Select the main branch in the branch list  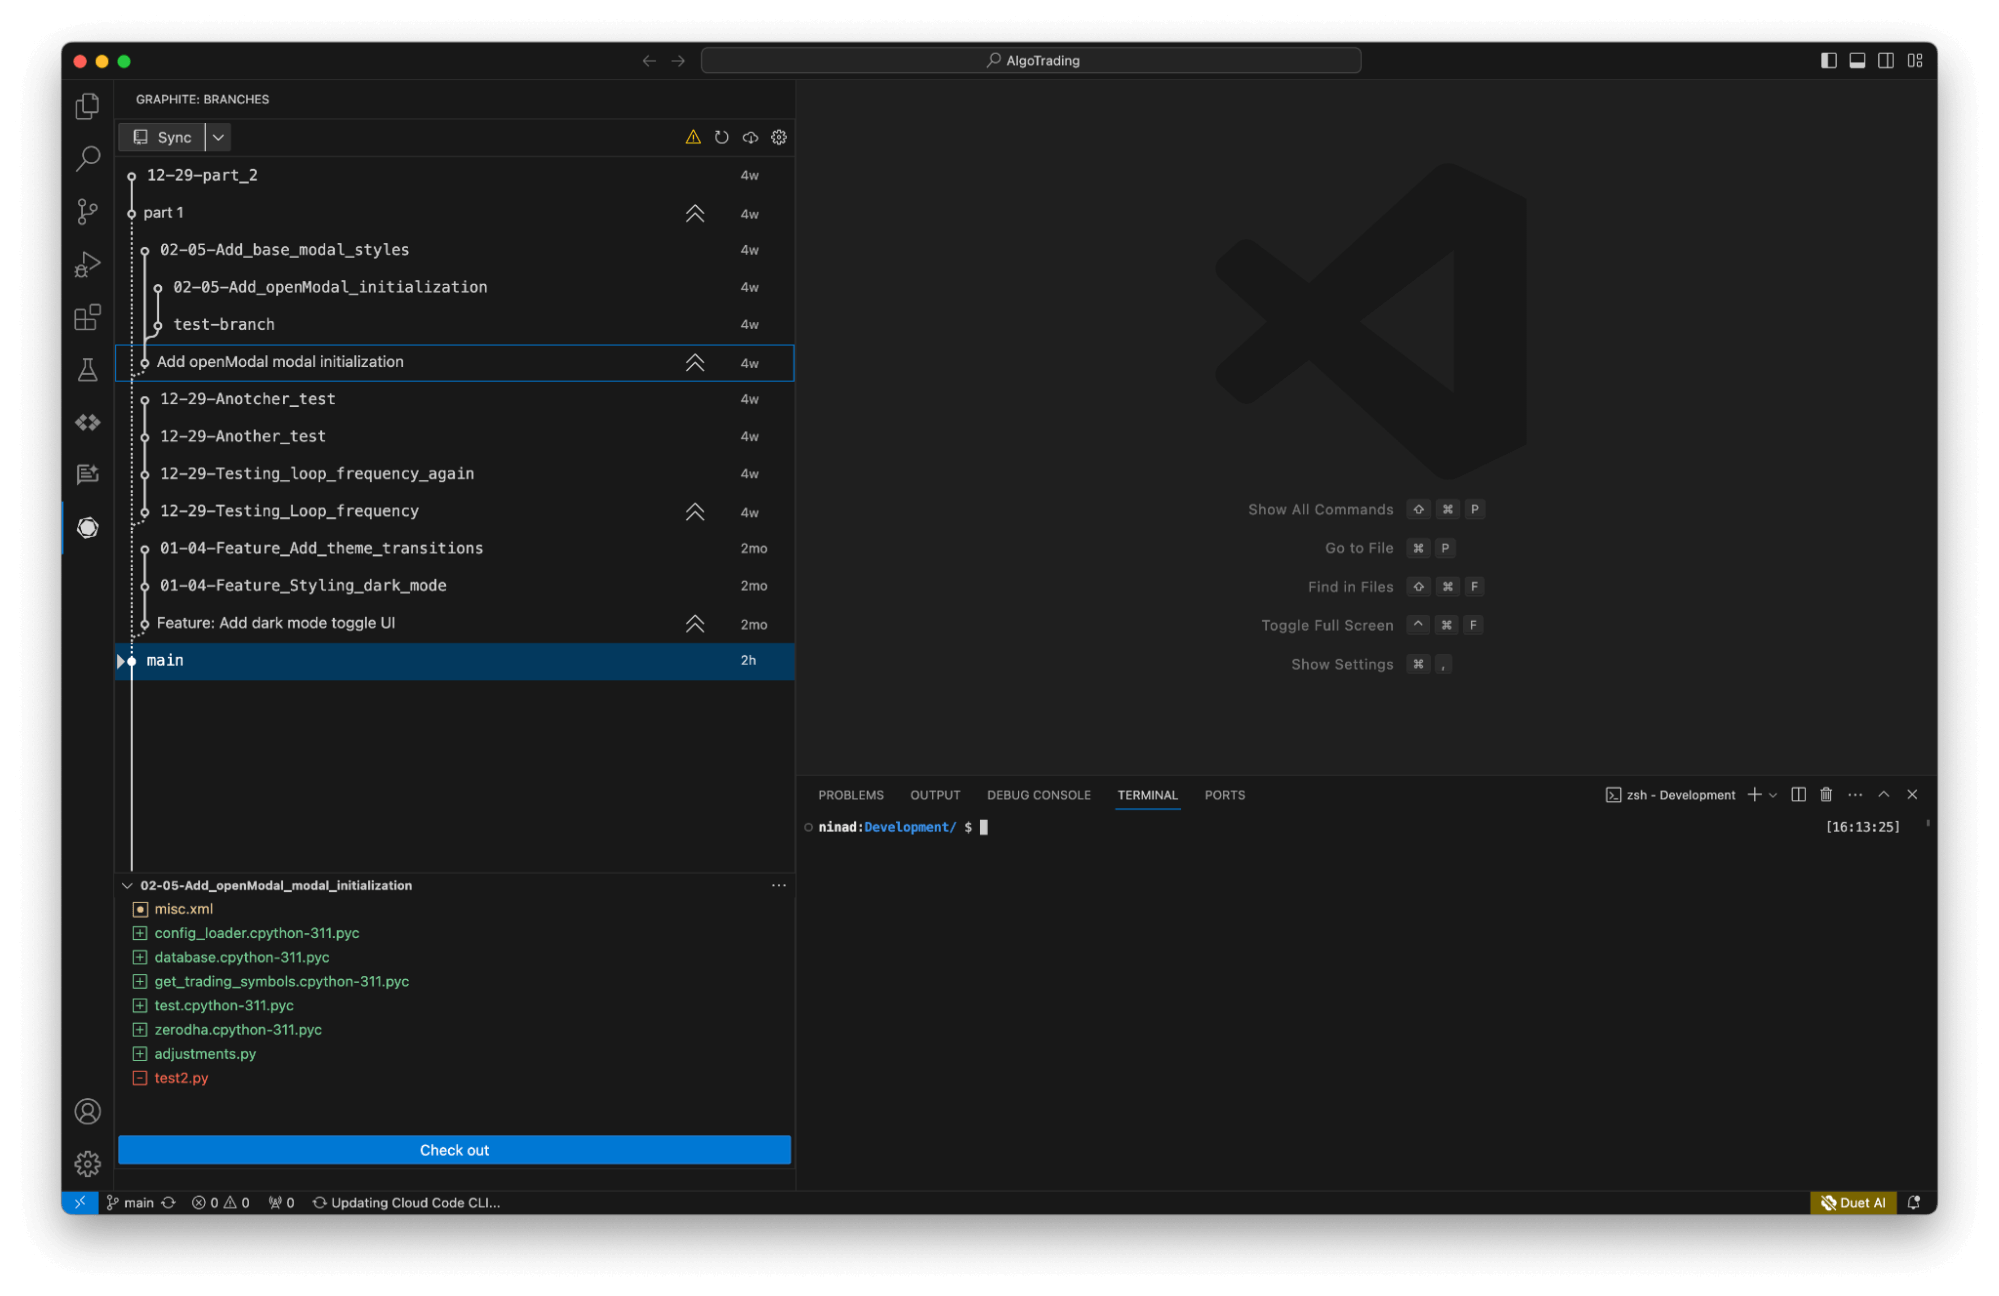click(165, 660)
